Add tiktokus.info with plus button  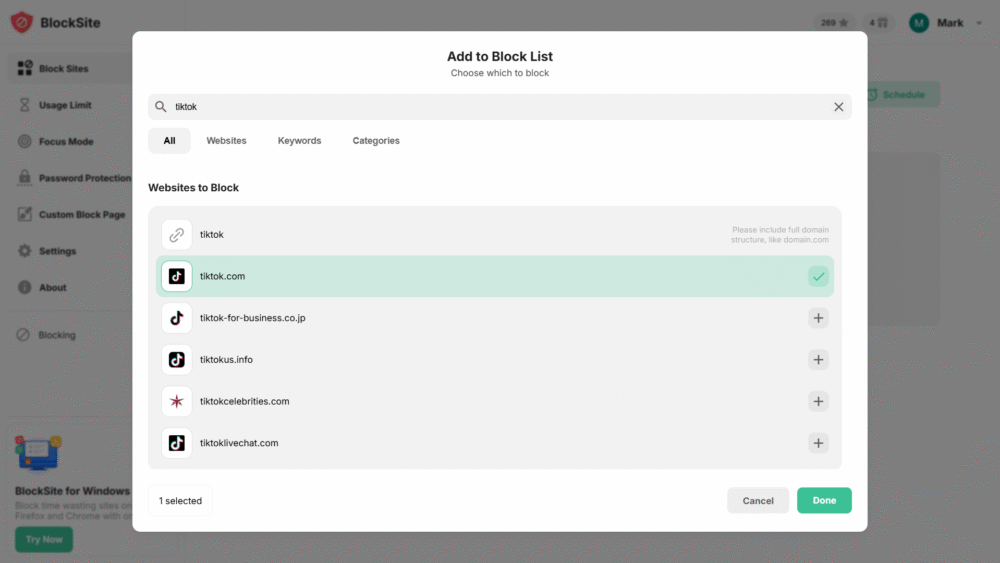[818, 360]
